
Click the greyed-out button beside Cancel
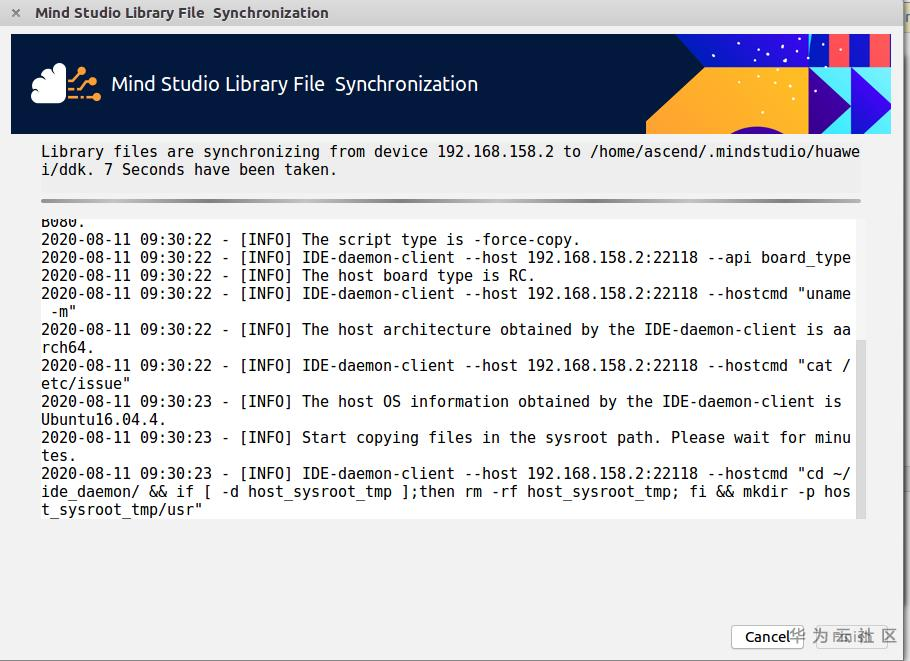853,636
